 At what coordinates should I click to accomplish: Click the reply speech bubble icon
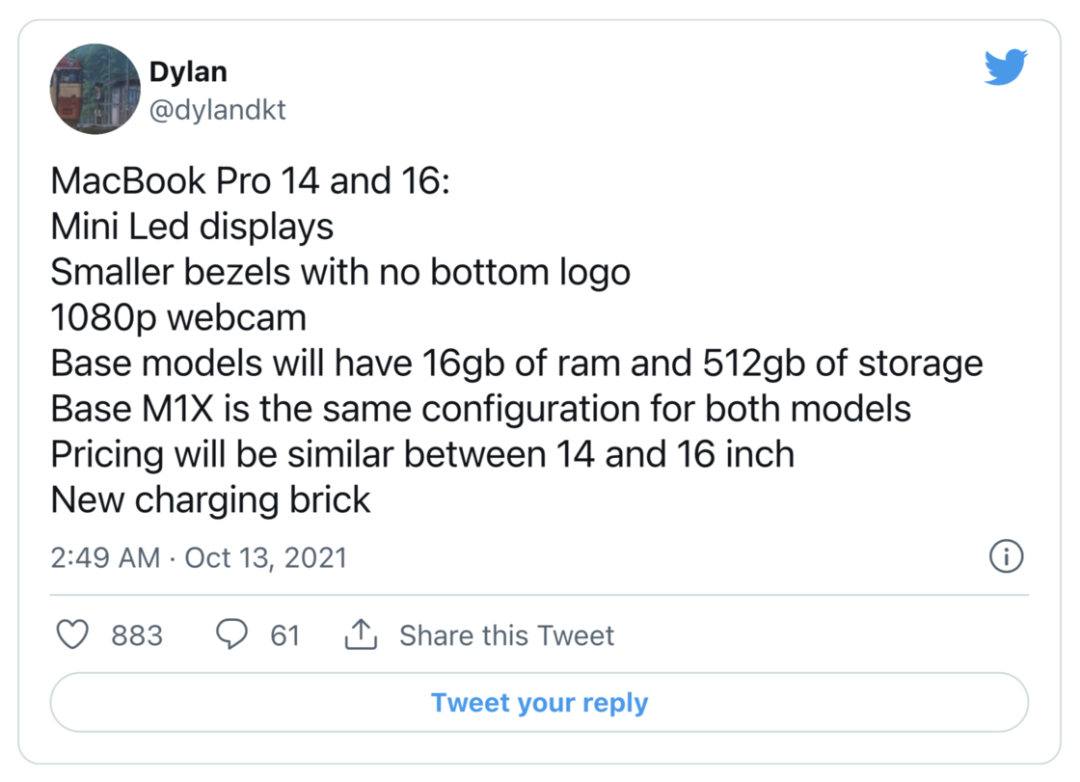click(x=232, y=635)
